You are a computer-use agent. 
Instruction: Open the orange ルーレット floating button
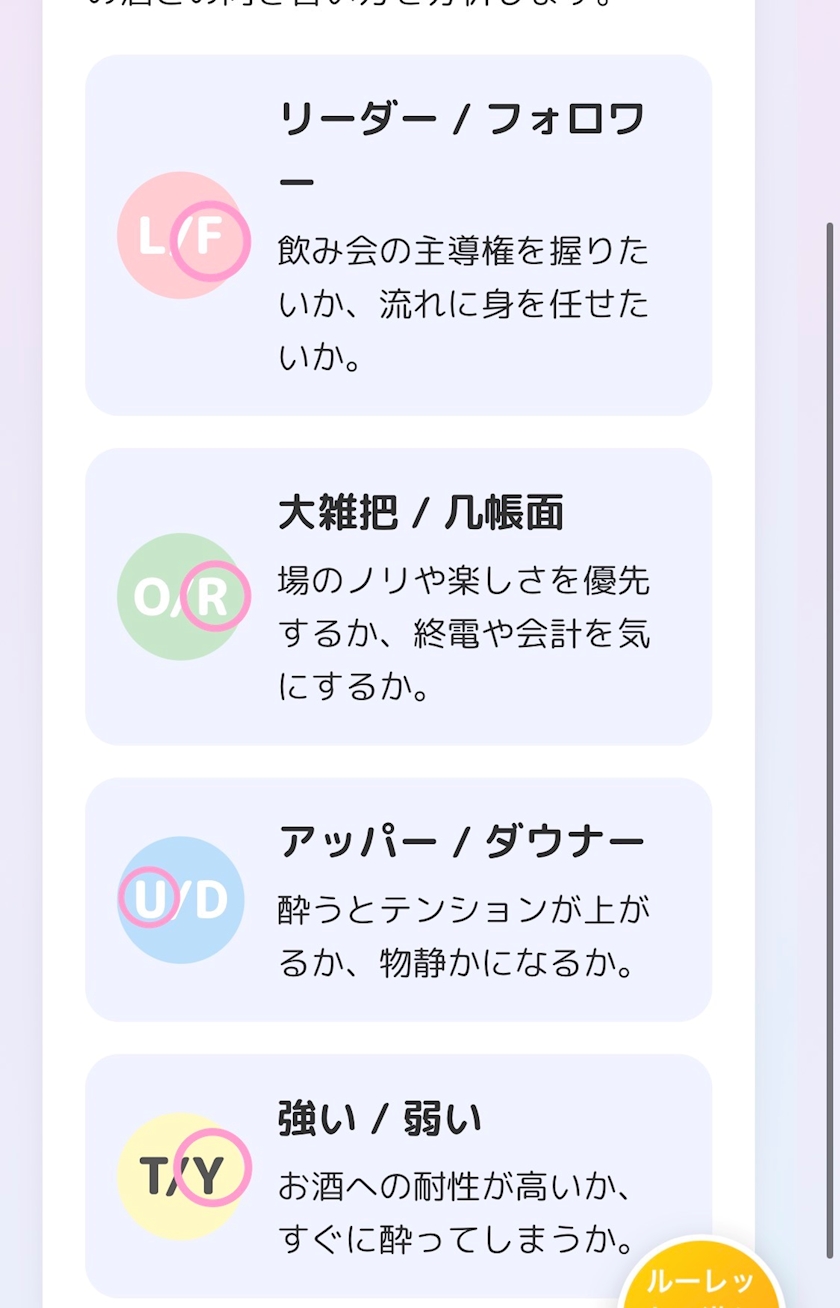[x=700, y=1283]
